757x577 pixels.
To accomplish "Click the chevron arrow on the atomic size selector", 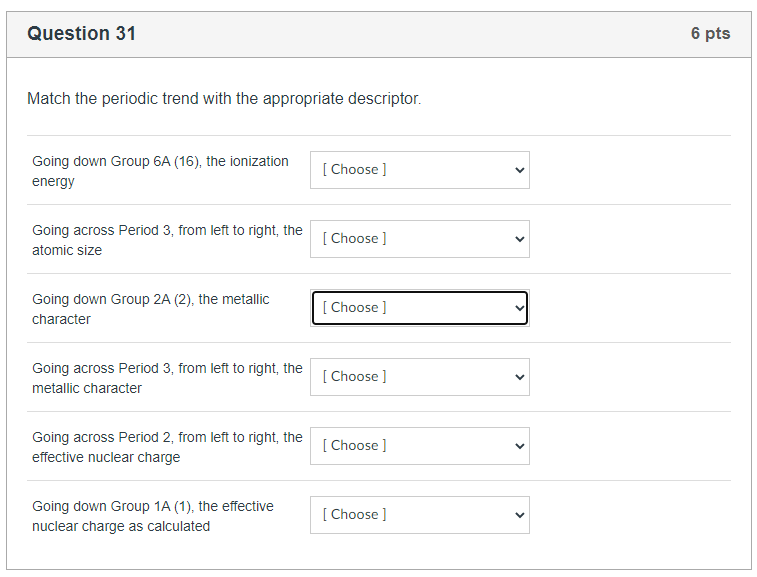I will pos(519,239).
